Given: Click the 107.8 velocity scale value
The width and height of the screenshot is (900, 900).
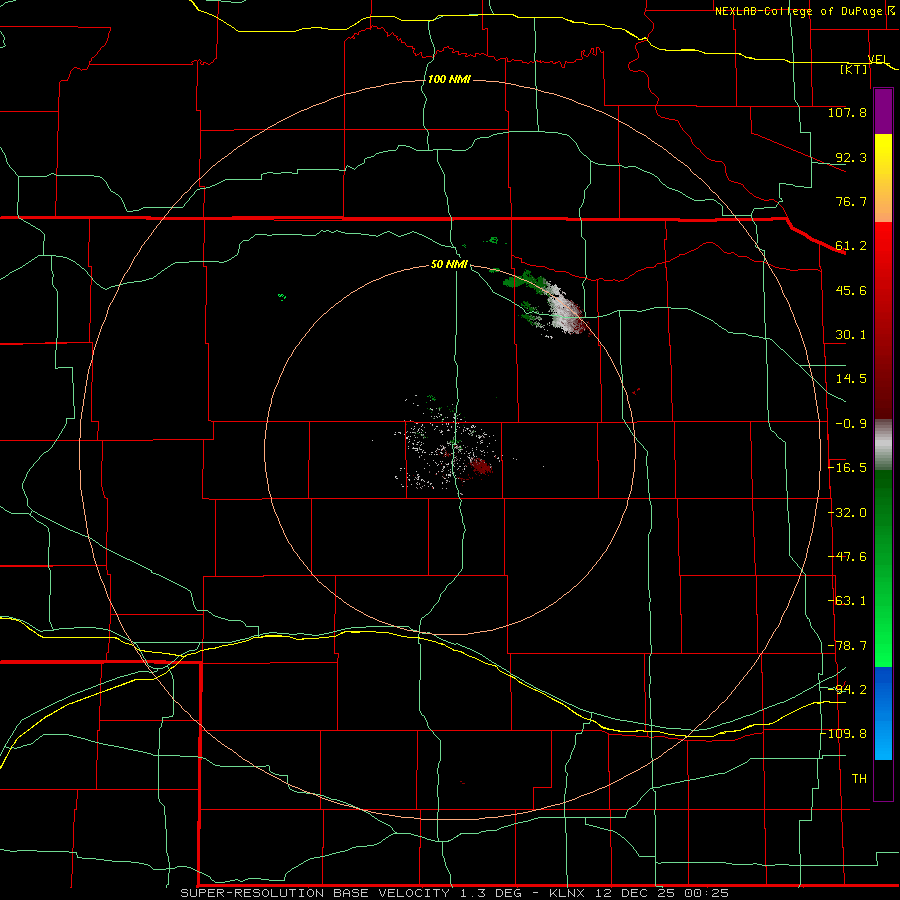Looking at the screenshot, I should coord(847,112).
